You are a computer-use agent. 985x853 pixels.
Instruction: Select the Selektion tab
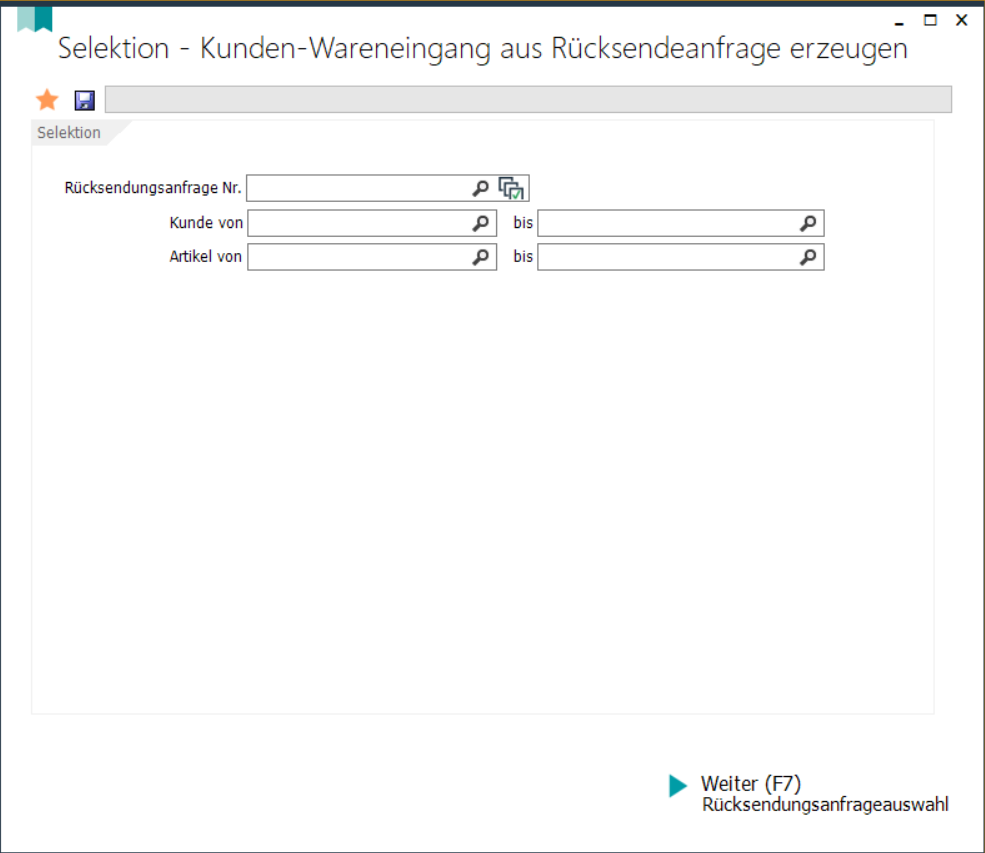tap(69, 133)
